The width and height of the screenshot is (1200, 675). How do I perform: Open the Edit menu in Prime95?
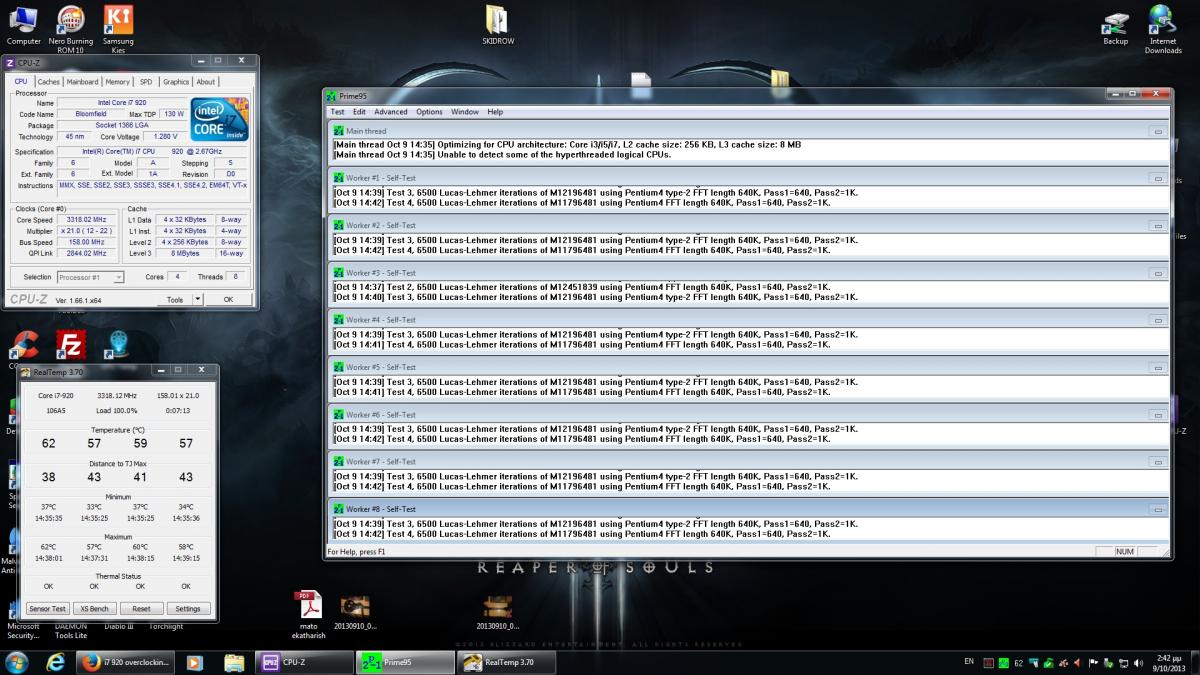tap(359, 112)
